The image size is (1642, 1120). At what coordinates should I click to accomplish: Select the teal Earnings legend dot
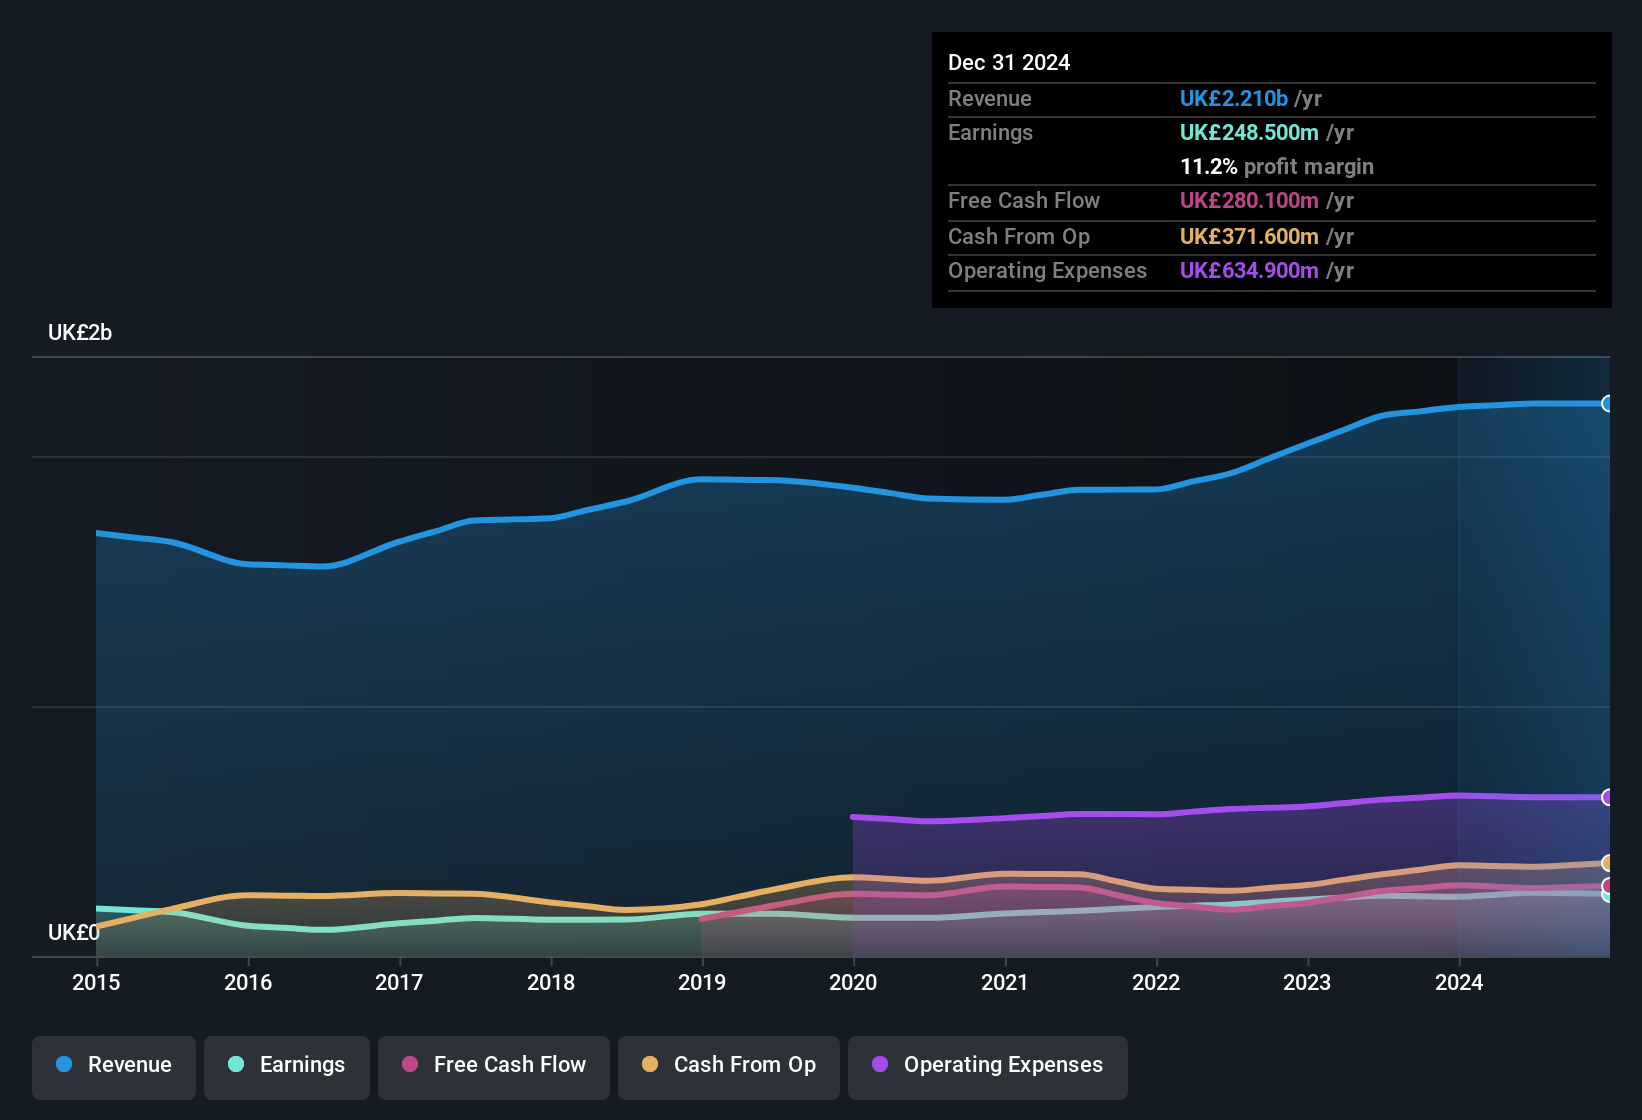point(237,1065)
